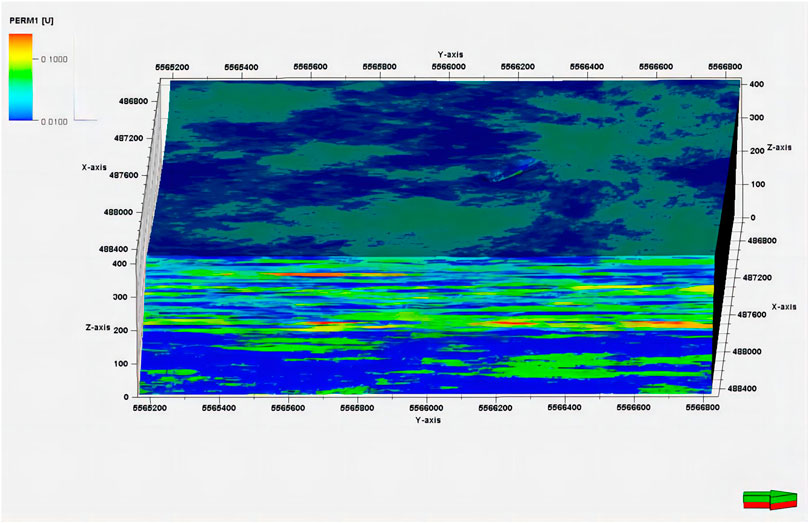Viewport: 809px width, 523px height.
Task: Click tick 487200 on the right X-axis
Action: (x=757, y=277)
